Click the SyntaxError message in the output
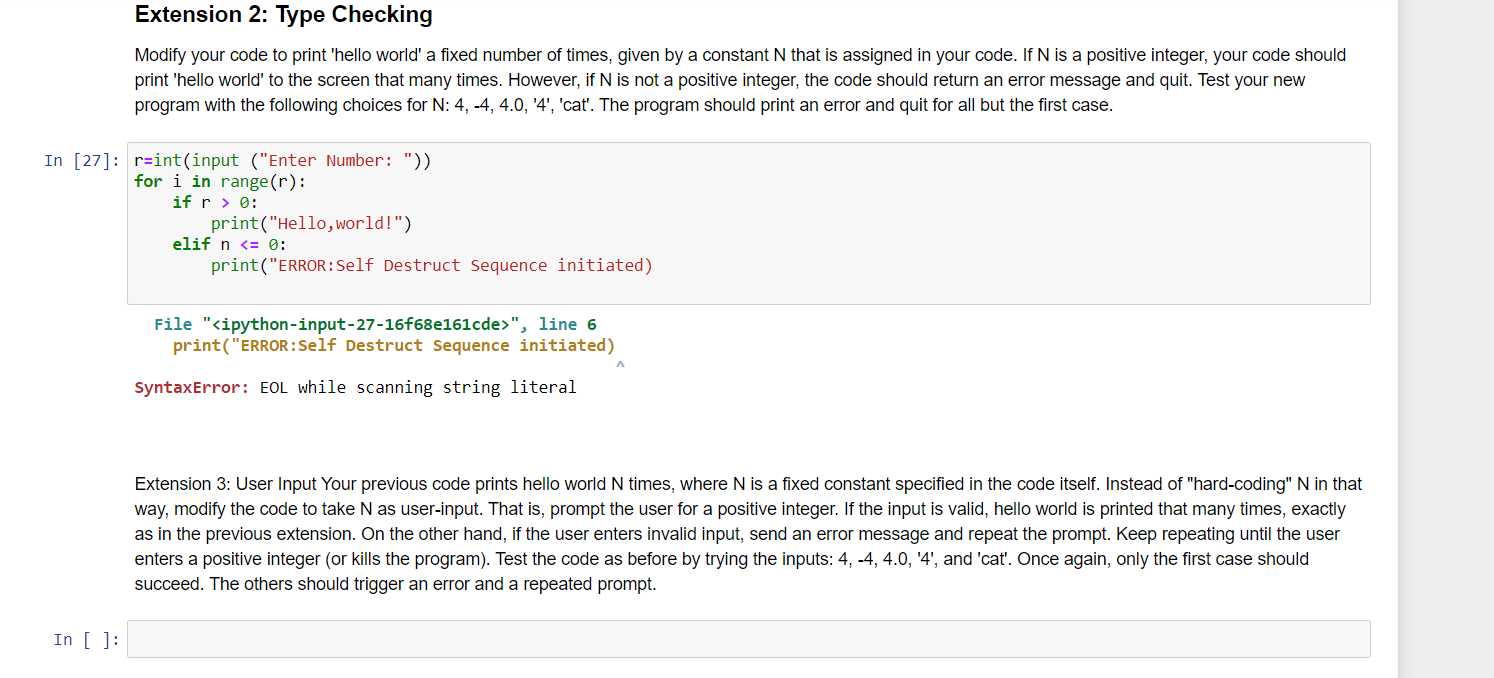This screenshot has width=1494, height=678. click(x=355, y=387)
